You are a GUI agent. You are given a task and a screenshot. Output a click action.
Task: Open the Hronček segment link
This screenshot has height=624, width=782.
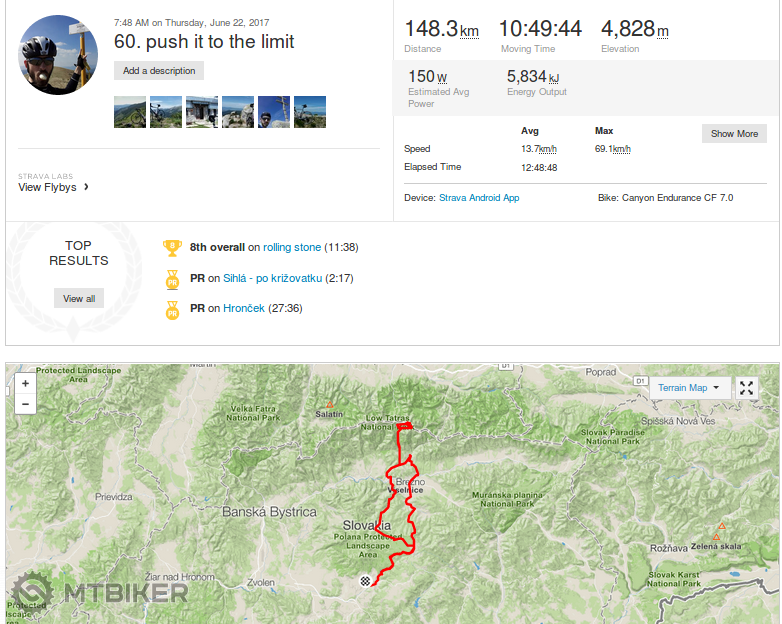pos(244,308)
